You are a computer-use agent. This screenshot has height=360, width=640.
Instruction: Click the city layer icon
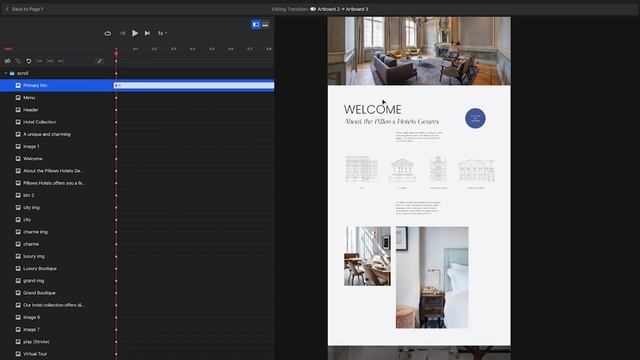[x=18, y=220]
